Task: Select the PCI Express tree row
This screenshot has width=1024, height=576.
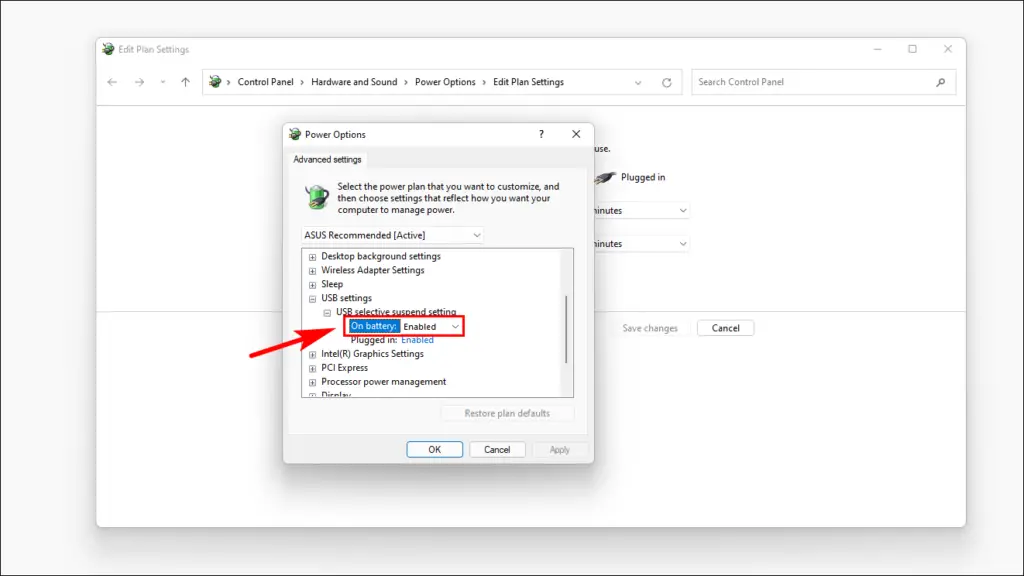Action: coord(344,368)
